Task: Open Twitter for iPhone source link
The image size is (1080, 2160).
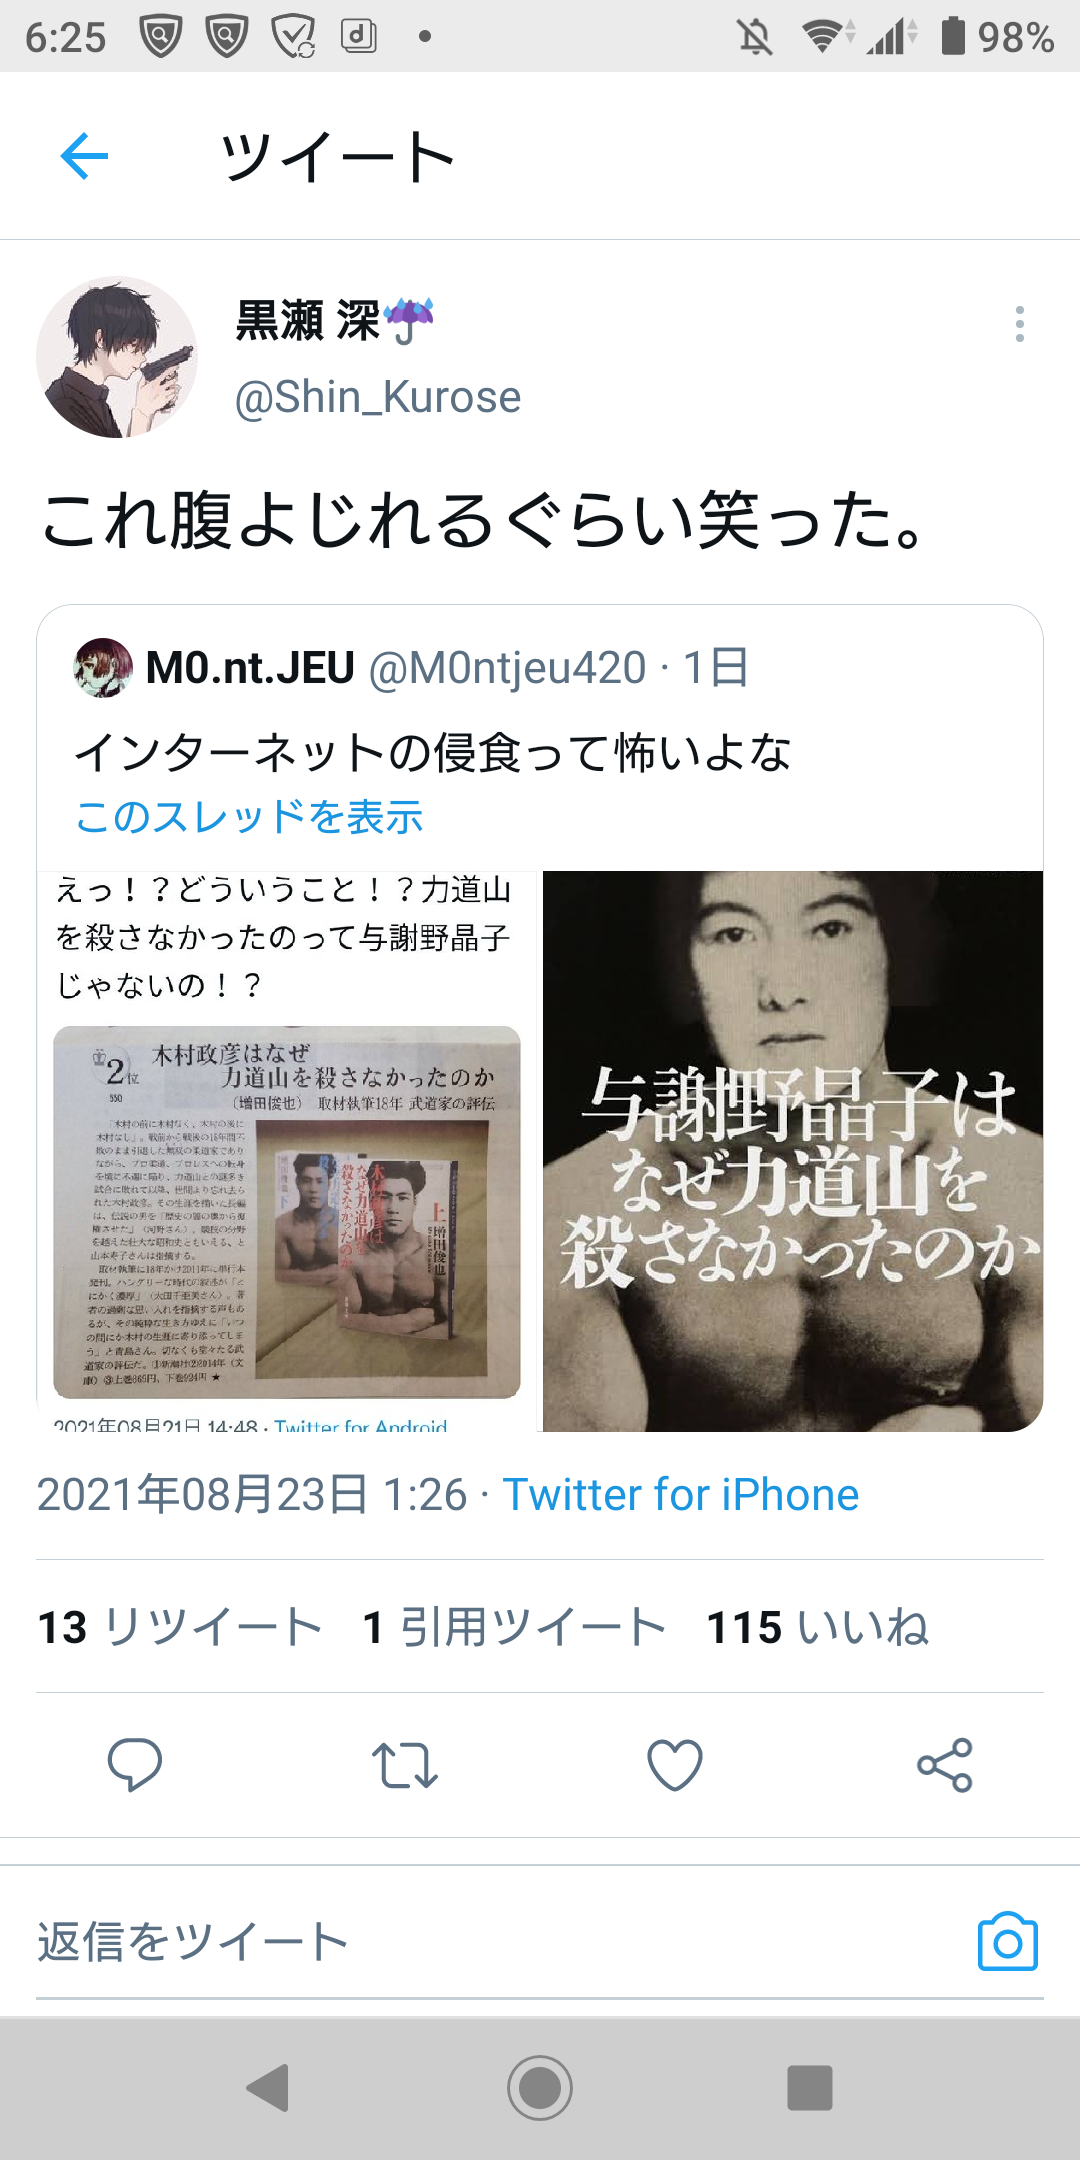Action: click(x=681, y=1495)
